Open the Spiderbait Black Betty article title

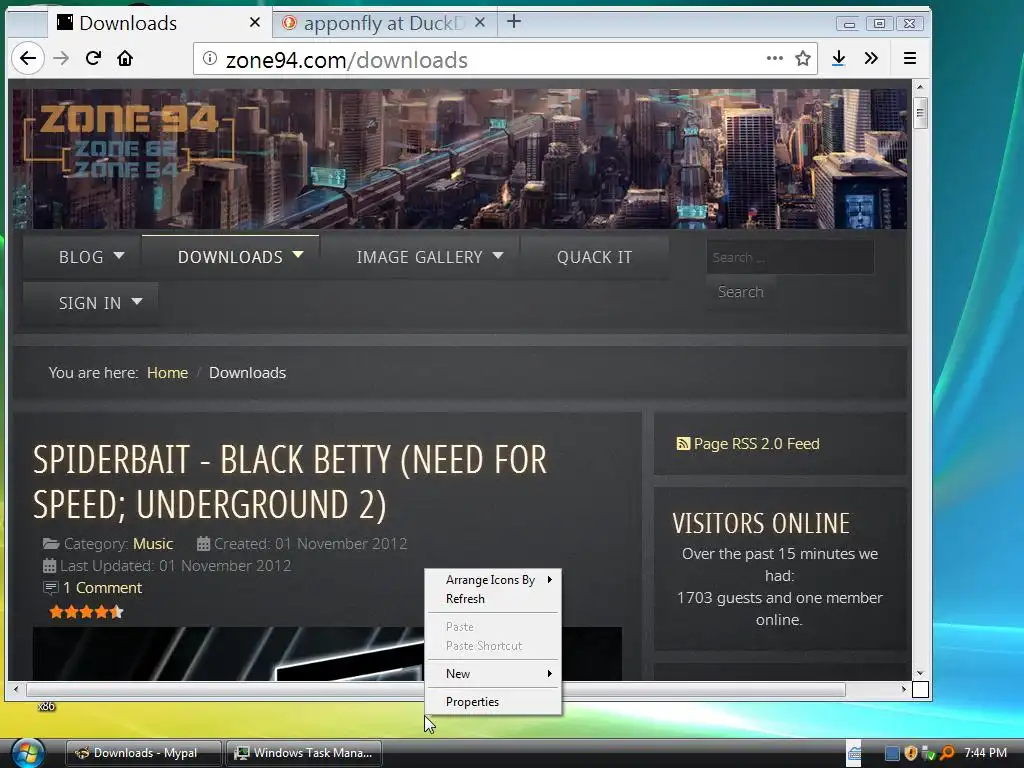click(x=290, y=482)
